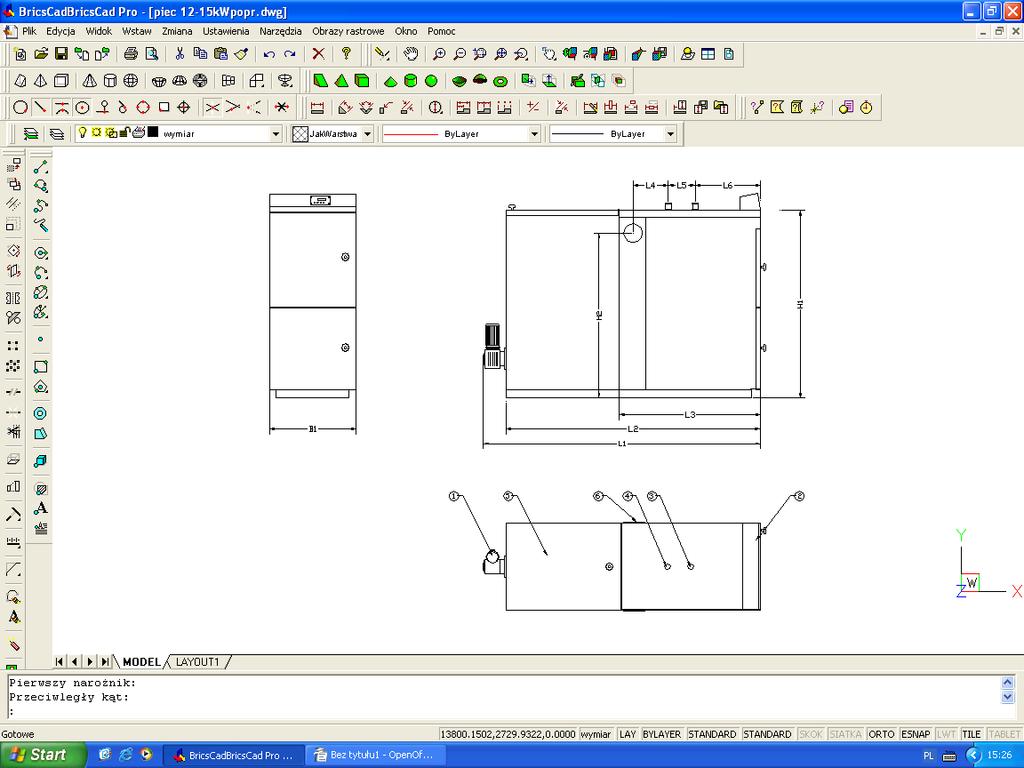Open Help with the question mark icon

346,54
